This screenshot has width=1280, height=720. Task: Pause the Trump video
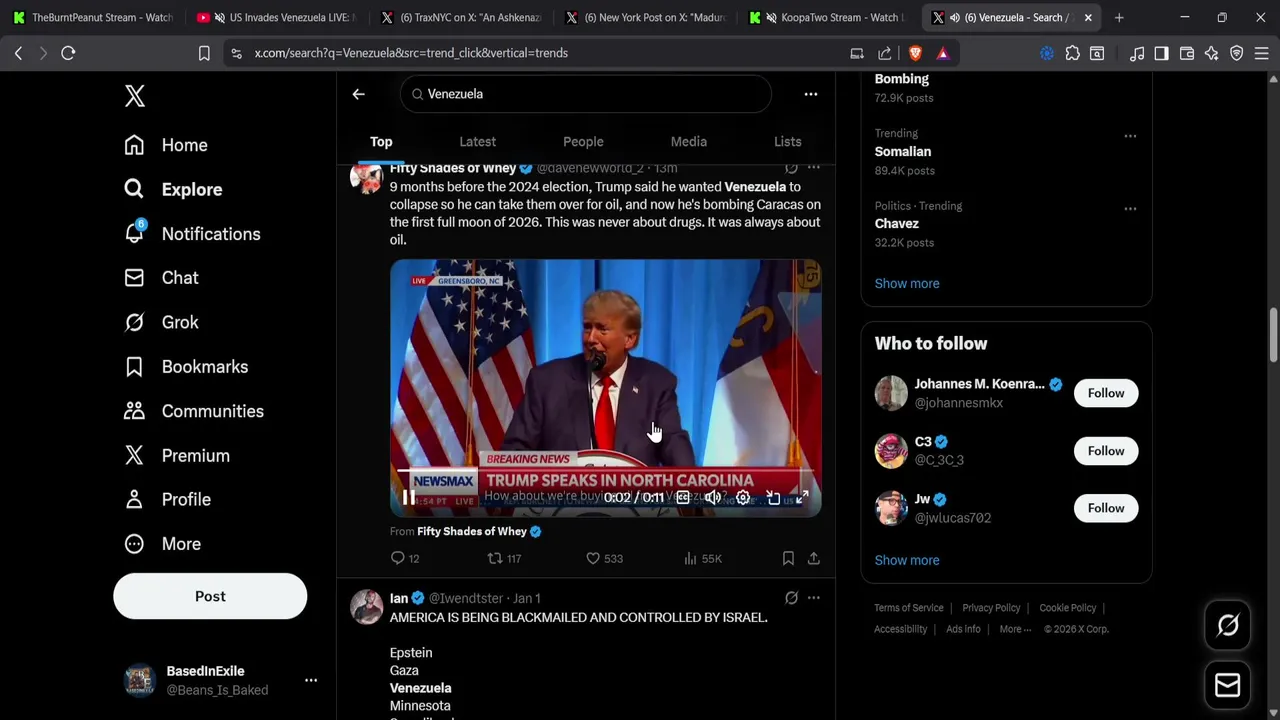pos(409,497)
